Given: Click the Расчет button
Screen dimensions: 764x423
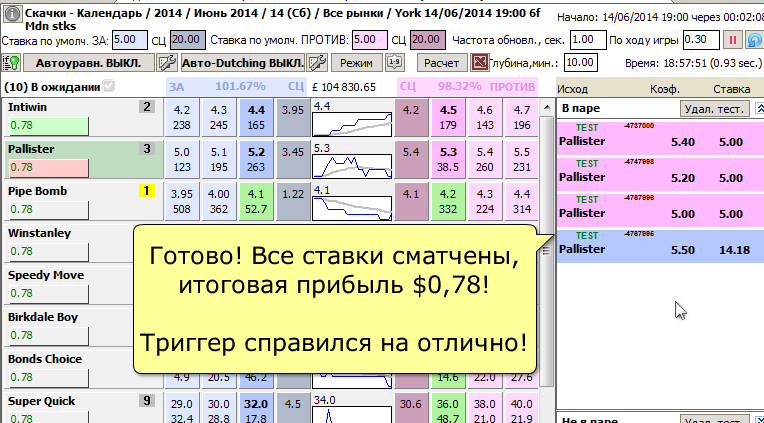Looking at the screenshot, I should (441, 63).
